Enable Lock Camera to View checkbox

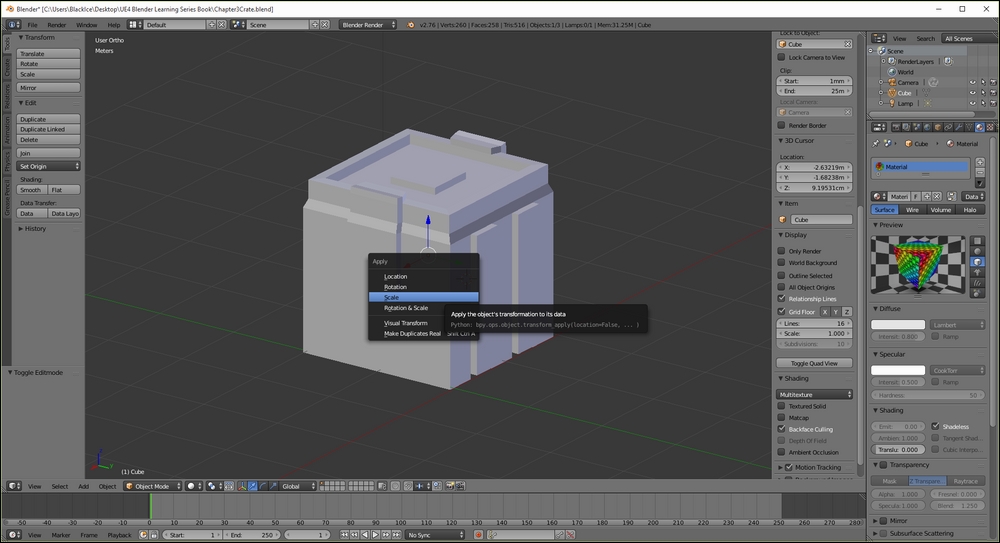pyautogui.click(x=781, y=57)
